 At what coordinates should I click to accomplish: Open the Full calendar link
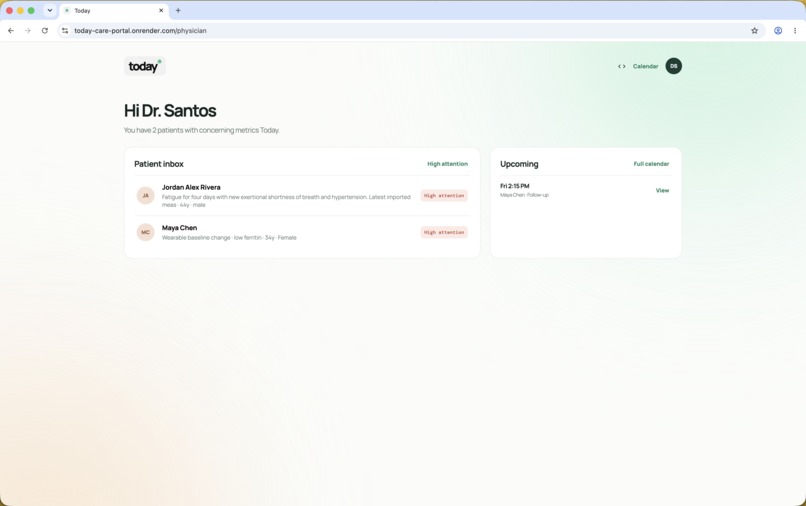651,164
